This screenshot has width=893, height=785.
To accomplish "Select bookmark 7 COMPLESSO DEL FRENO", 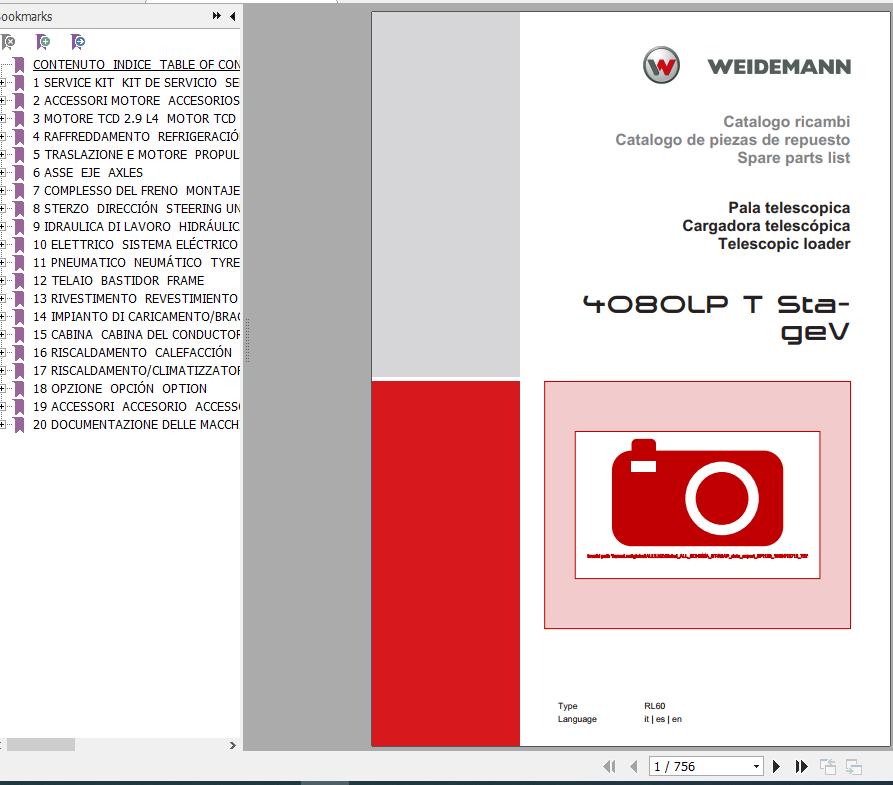I will point(136,190).
